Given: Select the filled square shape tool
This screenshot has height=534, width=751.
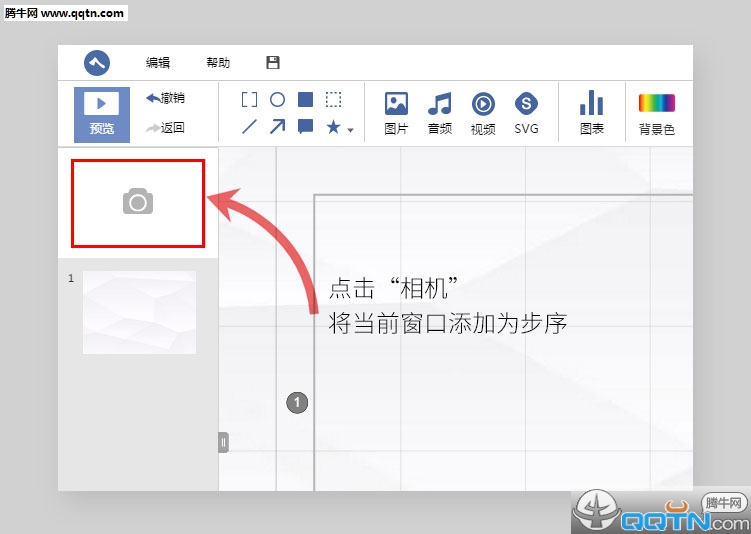Looking at the screenshot, I should click(306, 100).
